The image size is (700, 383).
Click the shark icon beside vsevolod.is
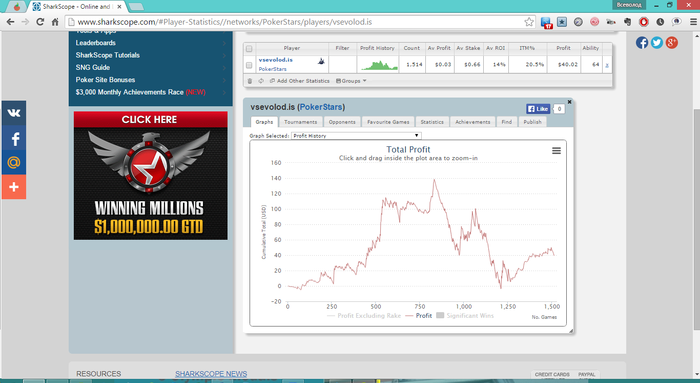[x=321, y=61]
